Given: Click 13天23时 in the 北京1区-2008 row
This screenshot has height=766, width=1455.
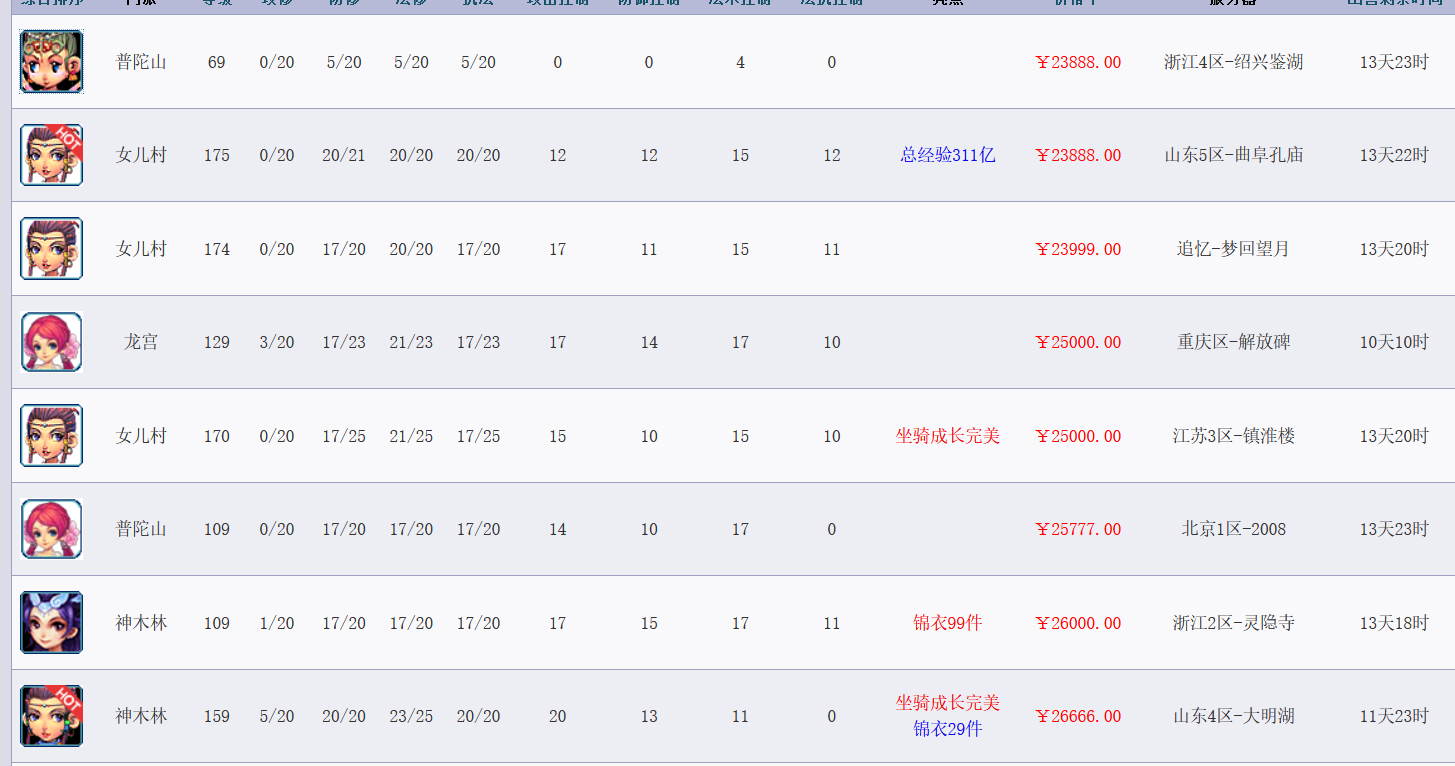Looking at the screenshot, I should pos(1394,529).
